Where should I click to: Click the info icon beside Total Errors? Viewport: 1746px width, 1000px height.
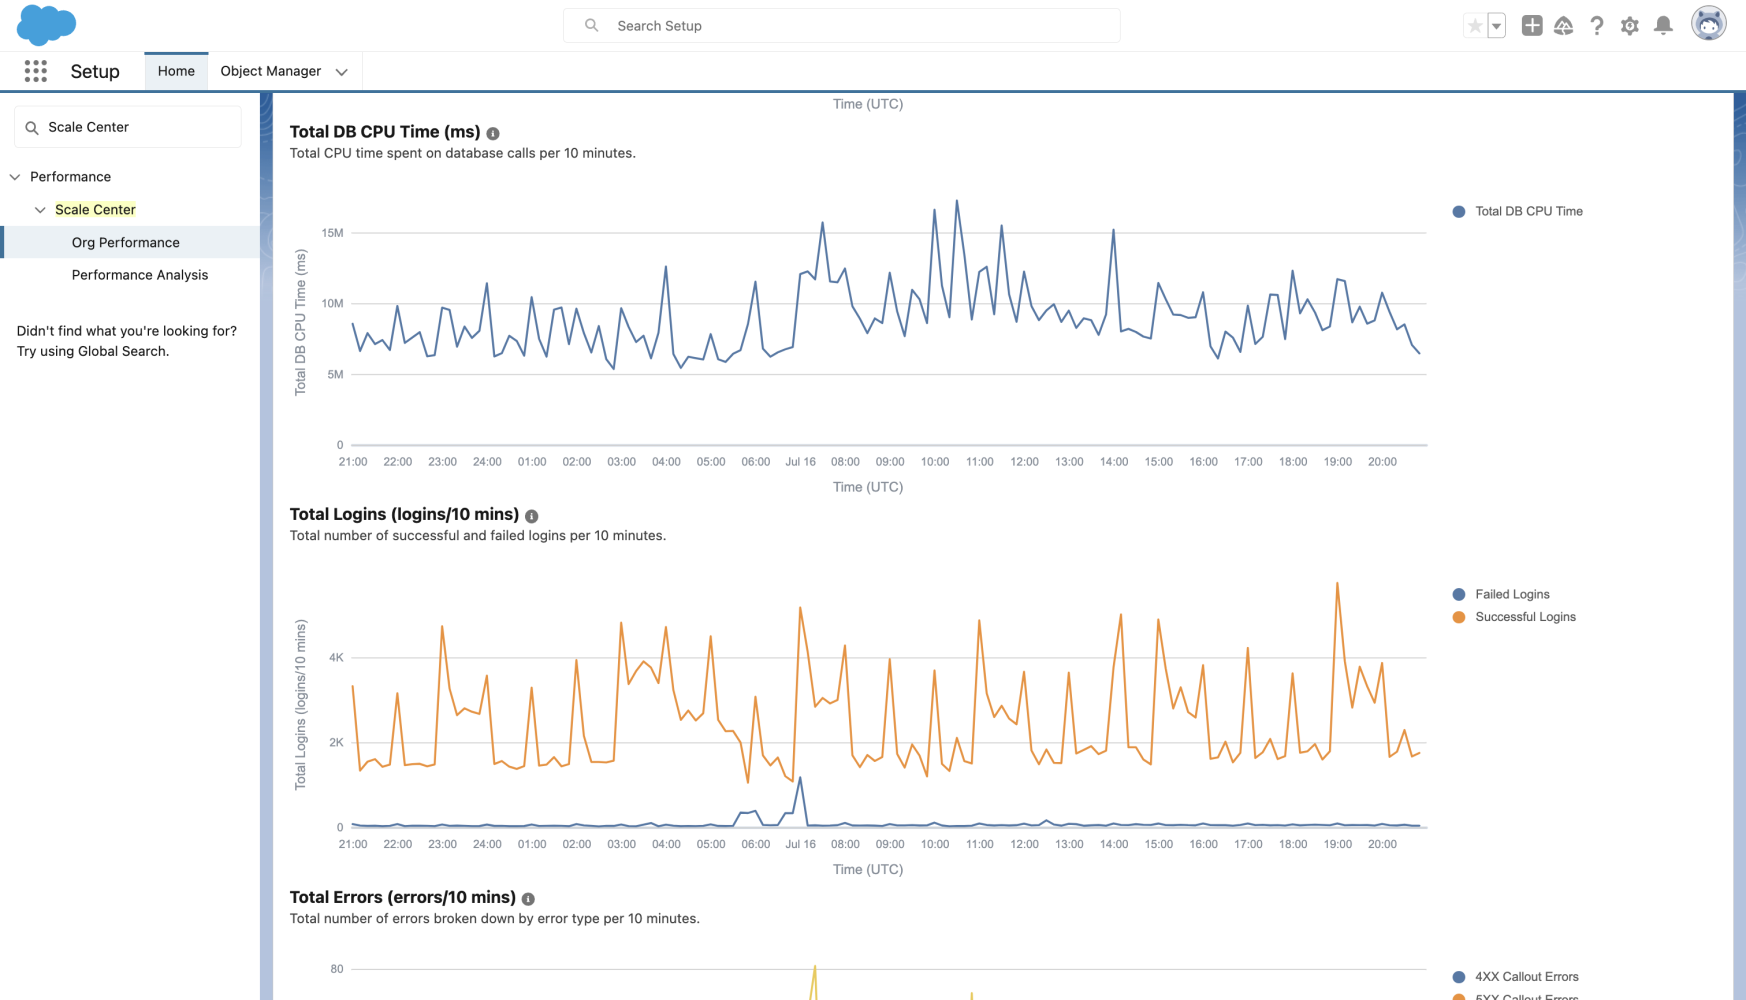(x=529, y=898)
